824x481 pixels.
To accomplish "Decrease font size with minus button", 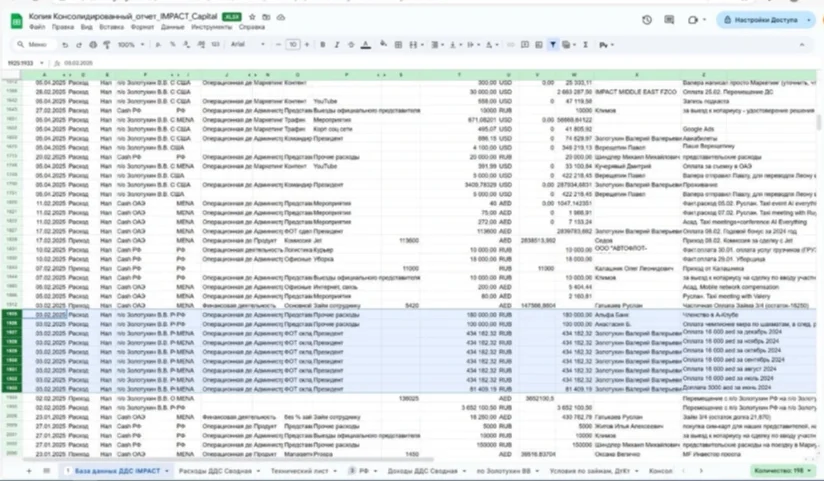I will (x=279, y=45).
